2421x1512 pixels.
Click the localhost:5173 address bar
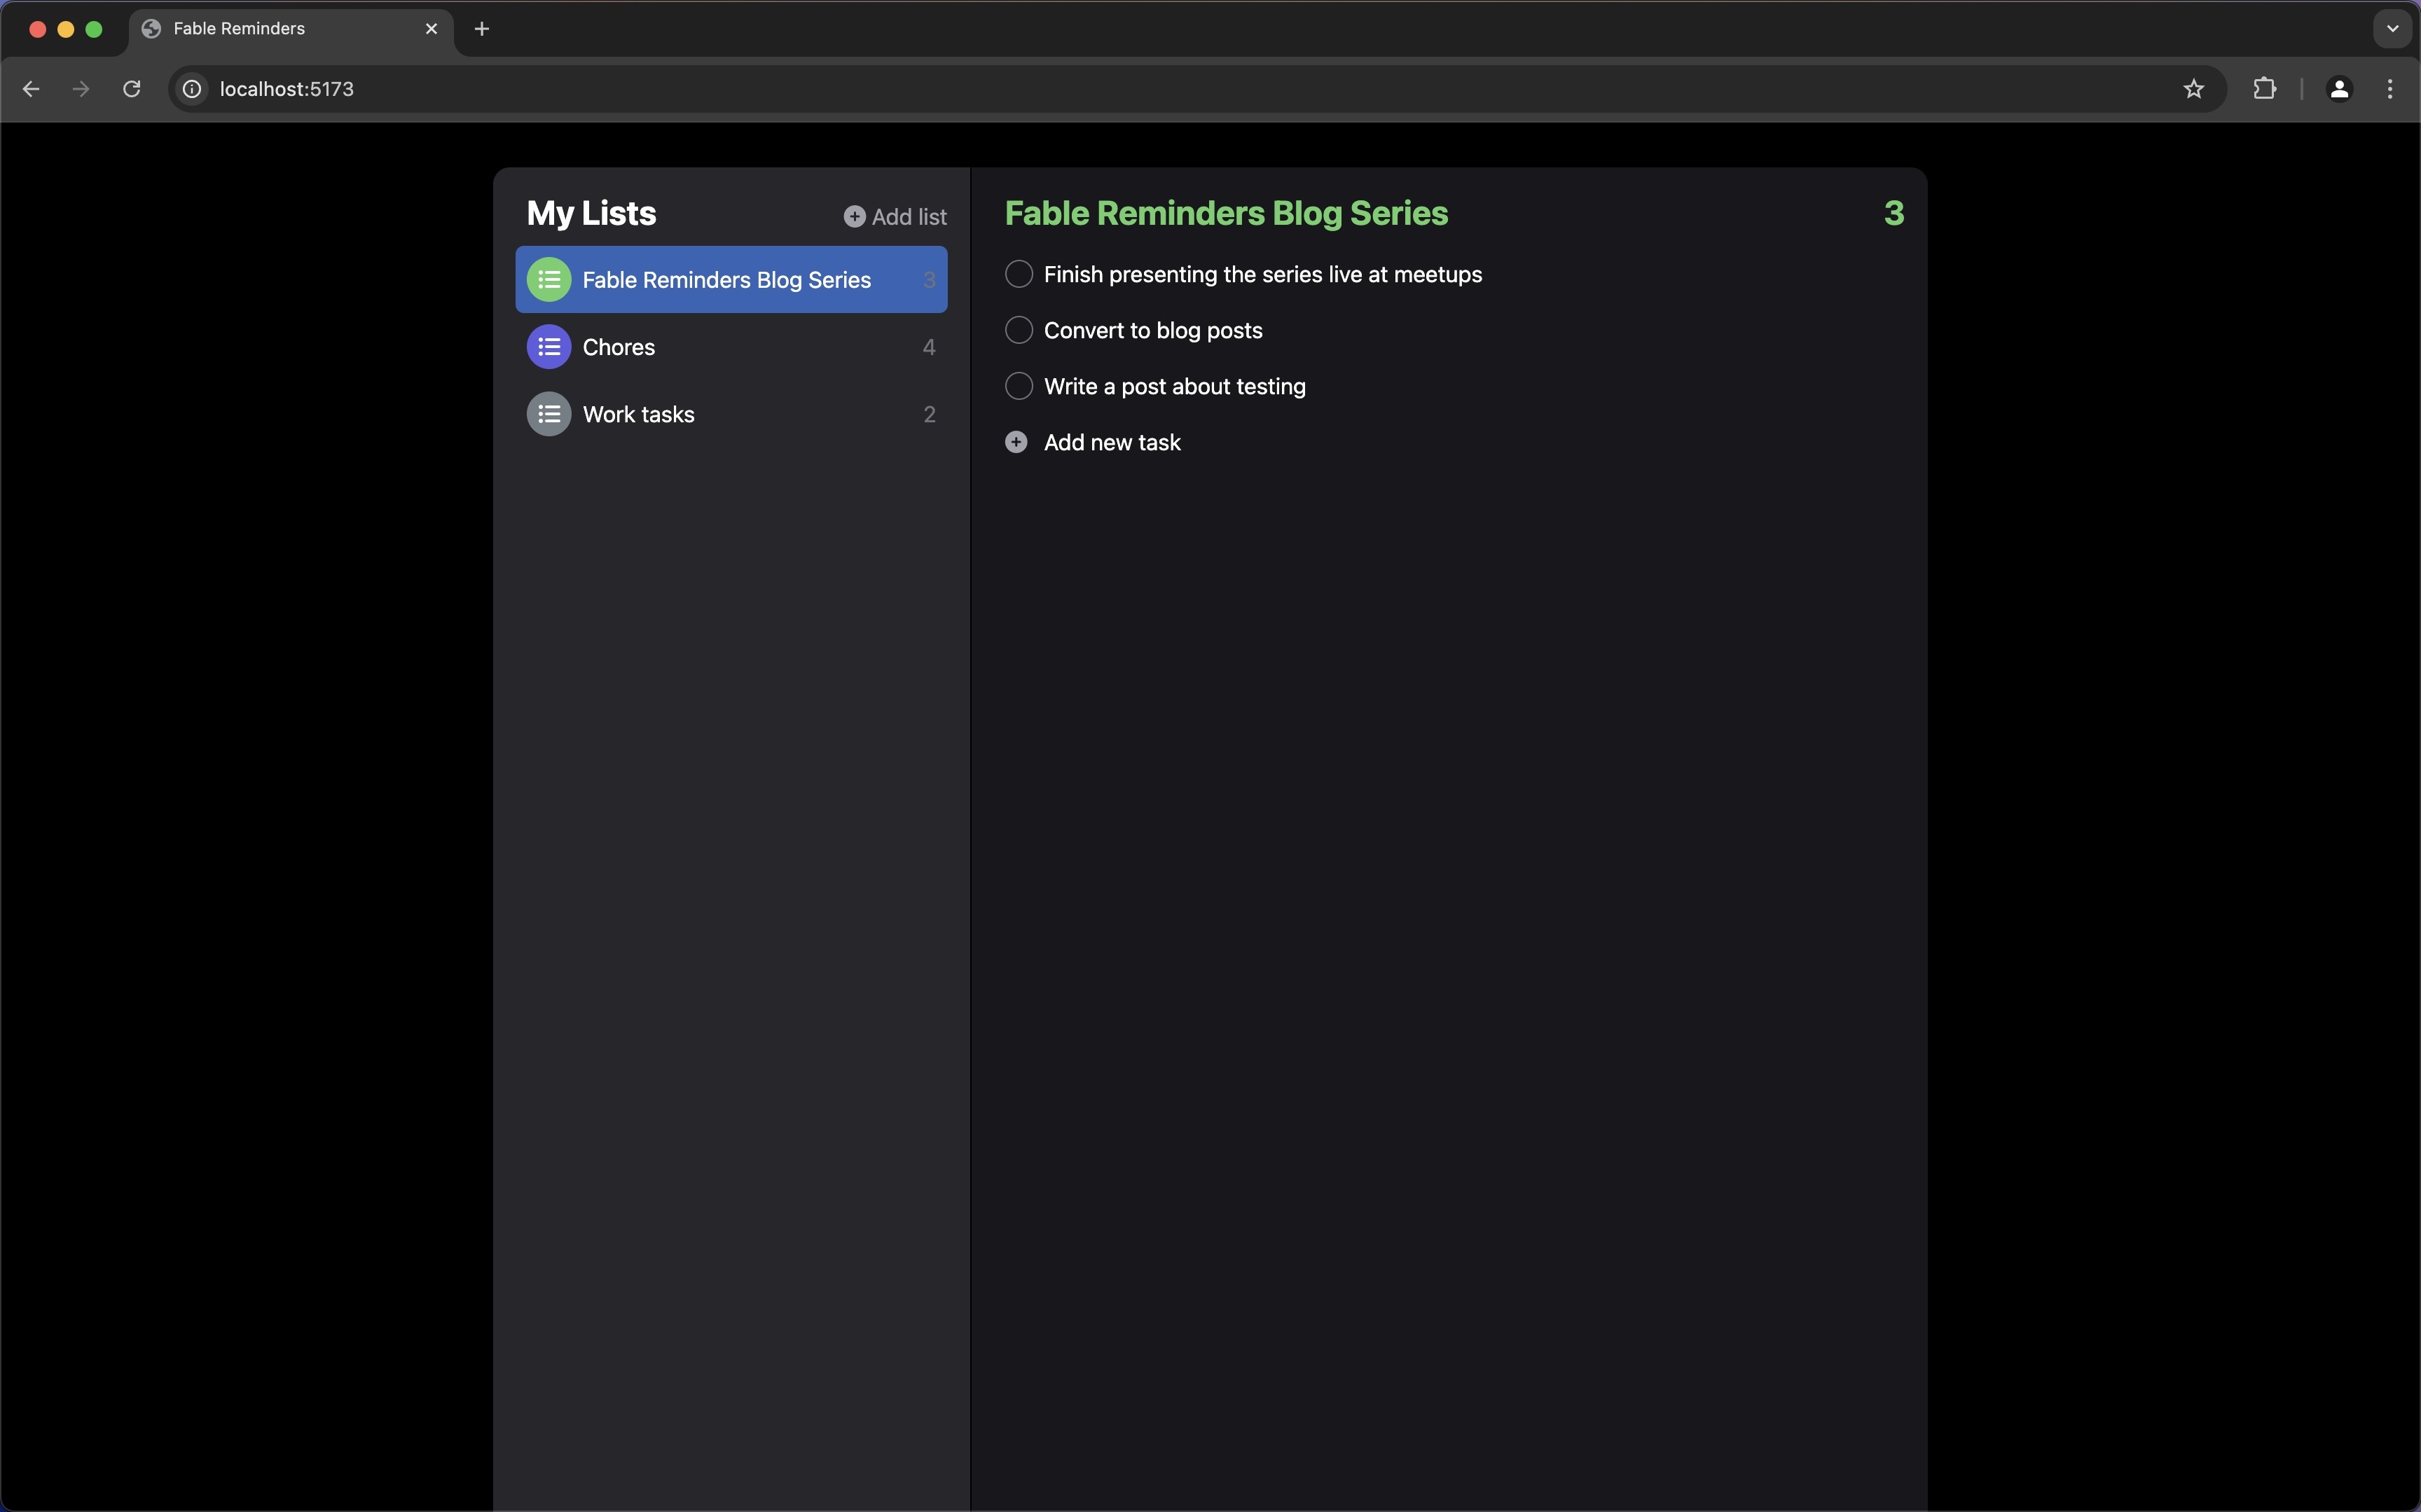pos(1197,89)
